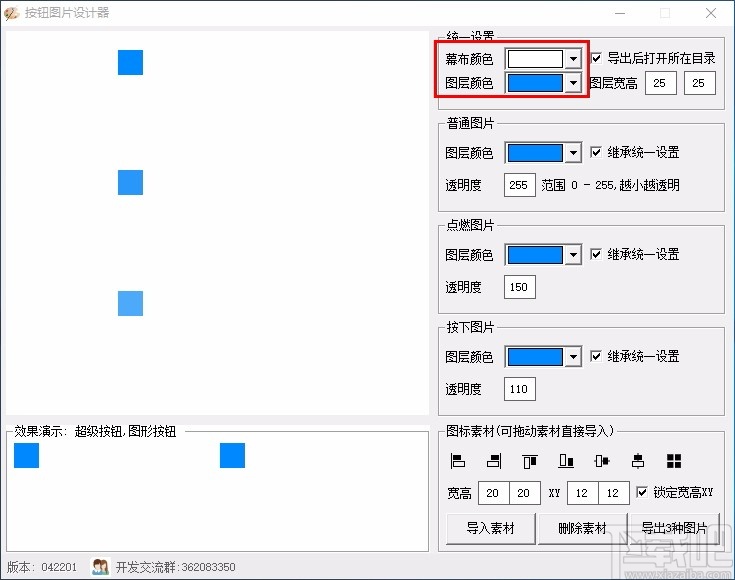Click the center horizontally alignment icon

click(x=638, y=461)
